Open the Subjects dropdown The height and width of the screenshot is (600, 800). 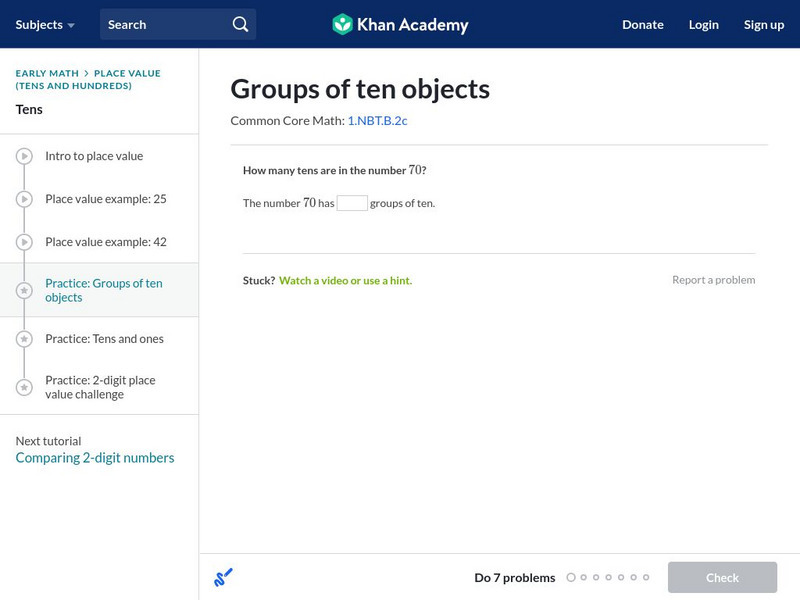[x=44, y=24]
